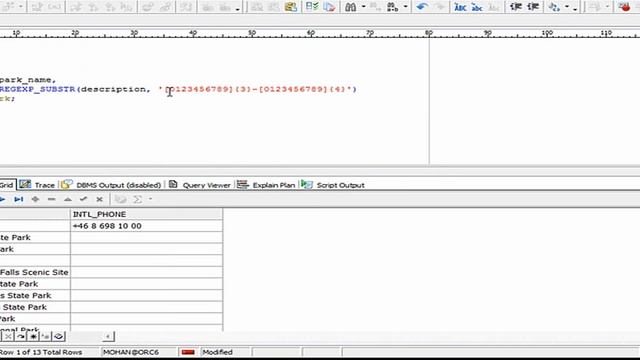The height and width of the screenshot is (360, 640).
Task: Click the horizontal scroll arrow under the grid
Action: click(108, 336)
